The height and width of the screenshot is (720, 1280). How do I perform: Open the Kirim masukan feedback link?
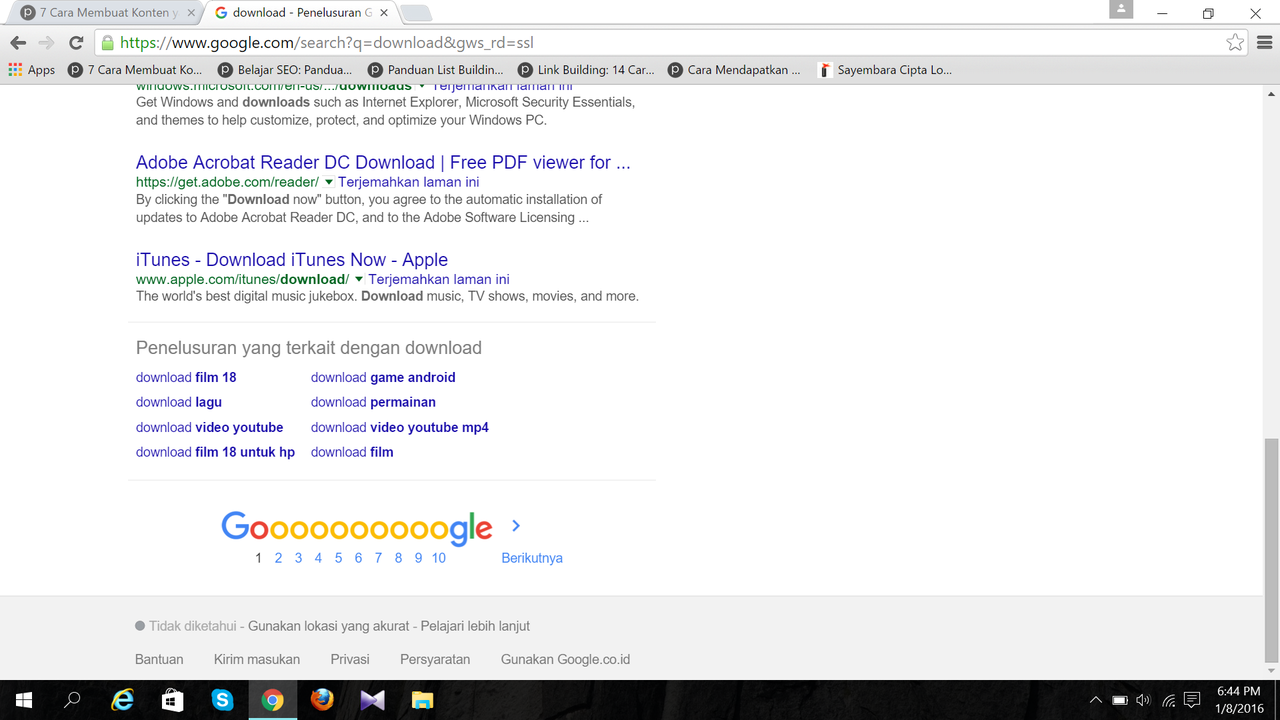pyautogui.click(x=257, y=659)
